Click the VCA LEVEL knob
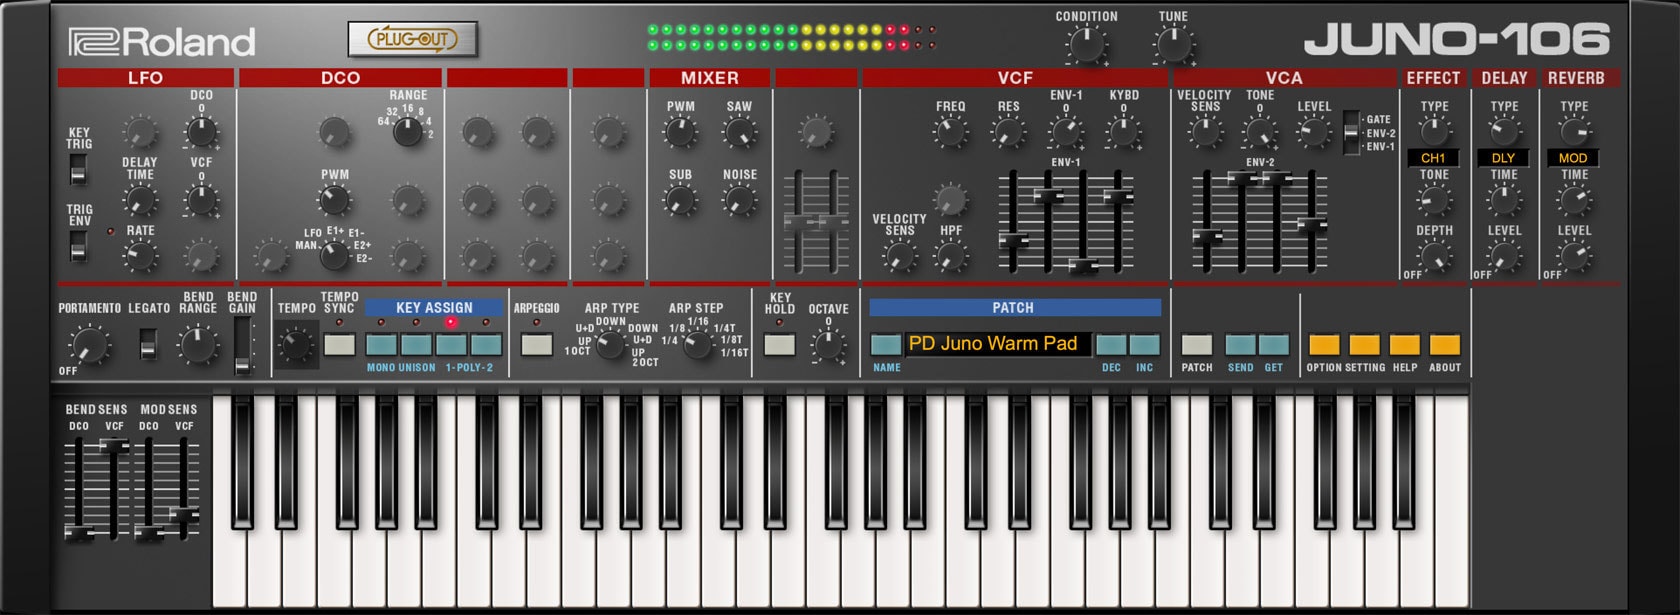Image resolution: width=1680 pixels, height=615 pixels. tap(1314, 132)
